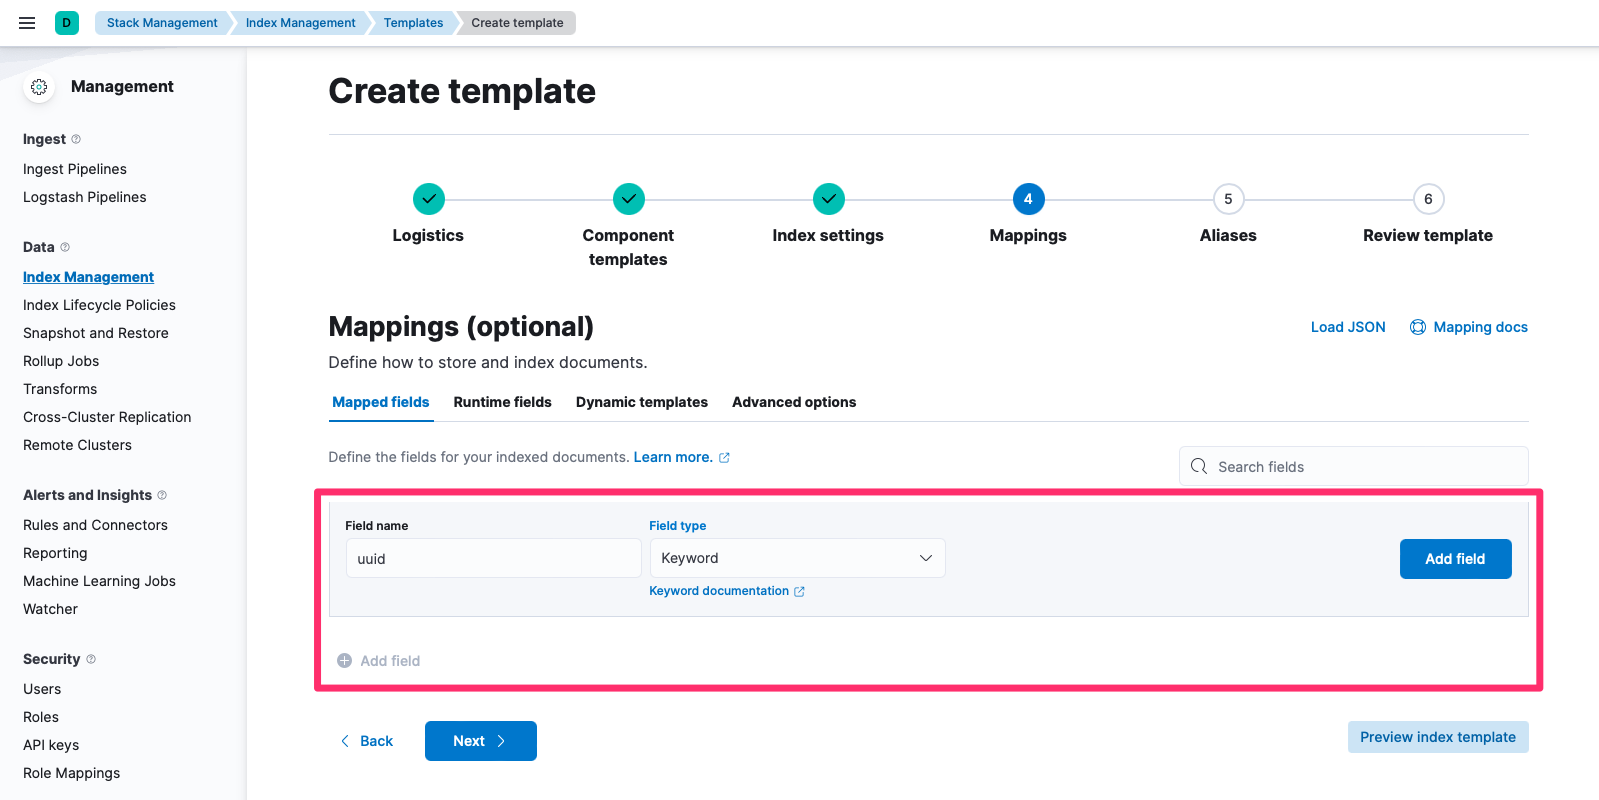Click the Next button

tap(480, 741)
